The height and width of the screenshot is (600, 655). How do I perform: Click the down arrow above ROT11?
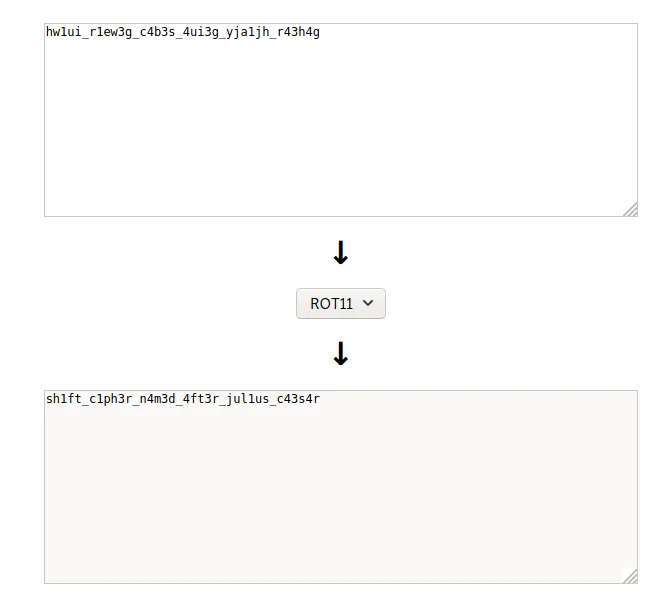pos(341,252)
